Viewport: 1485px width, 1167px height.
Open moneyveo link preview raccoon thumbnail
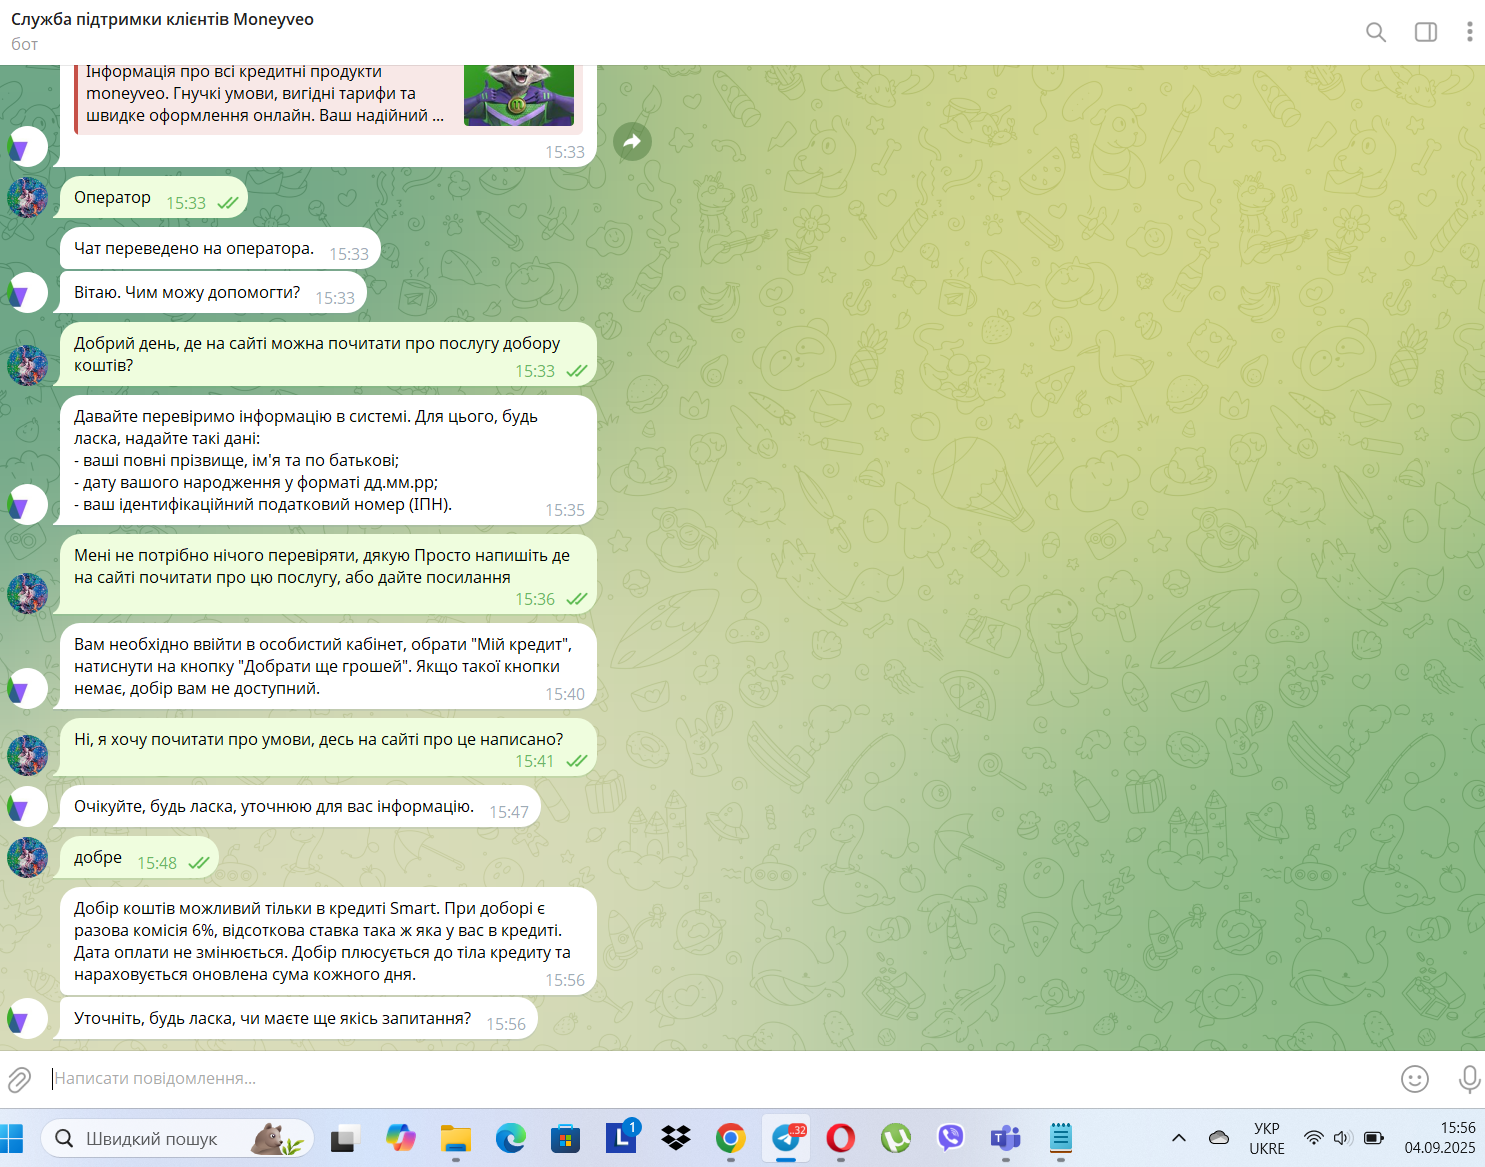(x=519, y=95)
